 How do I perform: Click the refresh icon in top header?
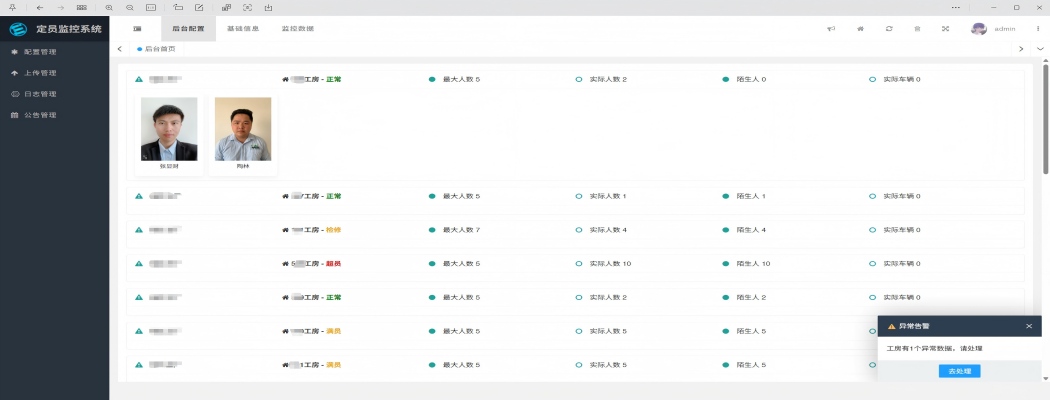click(889, 29)
